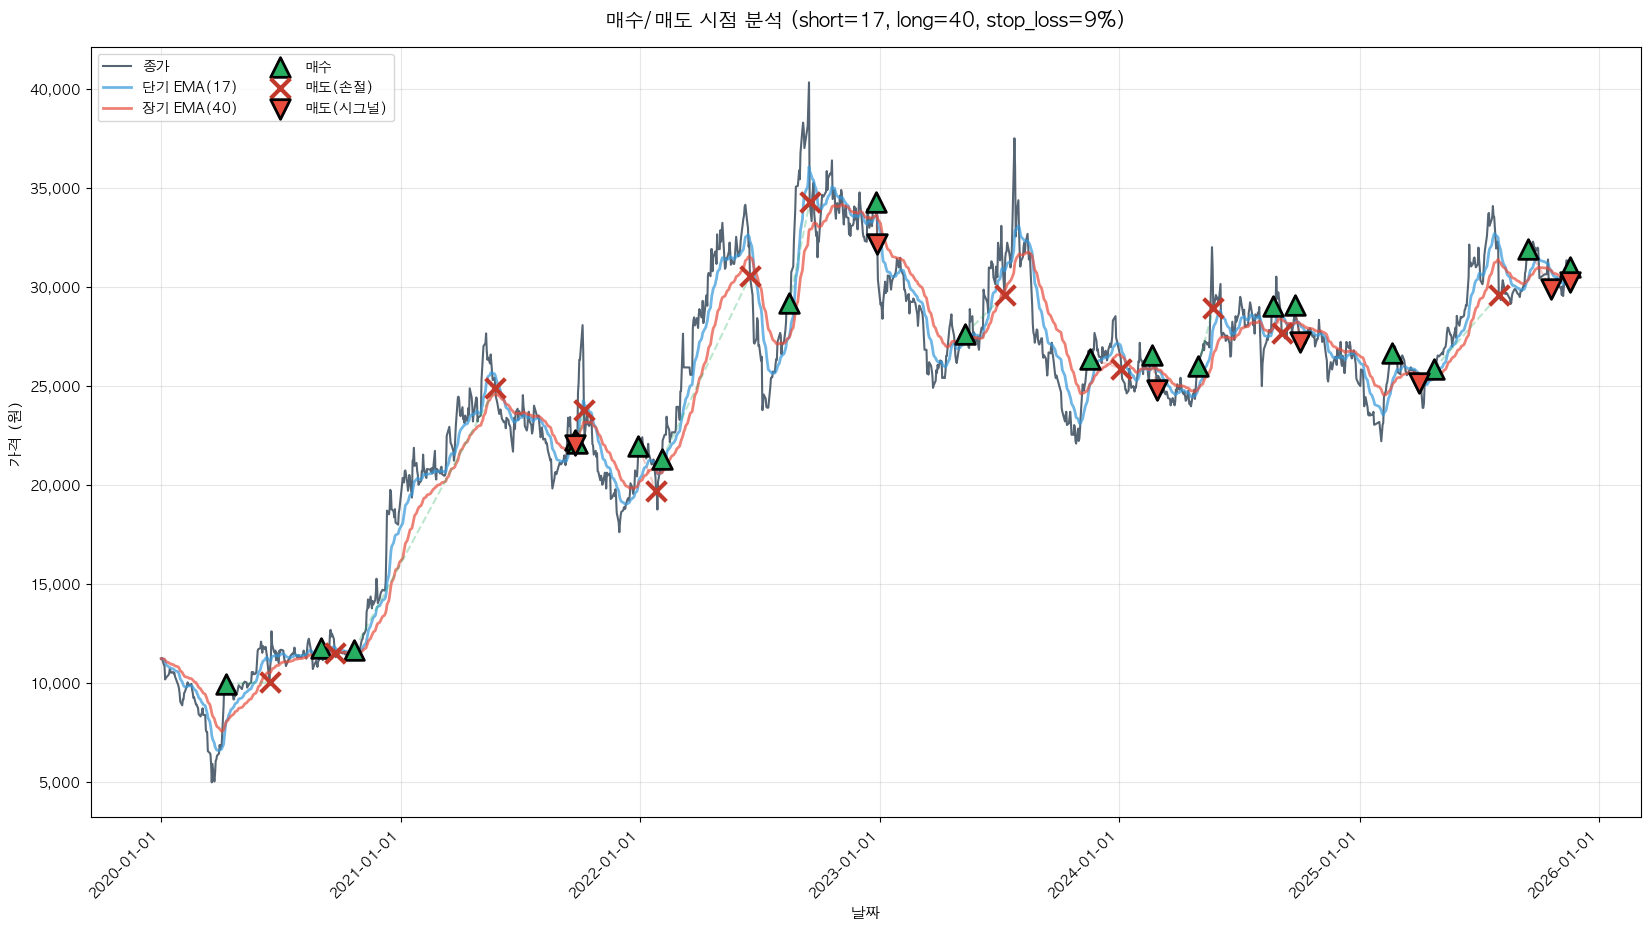This screenshot has width=1650, height=930.
Task: Click the 40,000 y-axis tick label
Action: point(55,90)
